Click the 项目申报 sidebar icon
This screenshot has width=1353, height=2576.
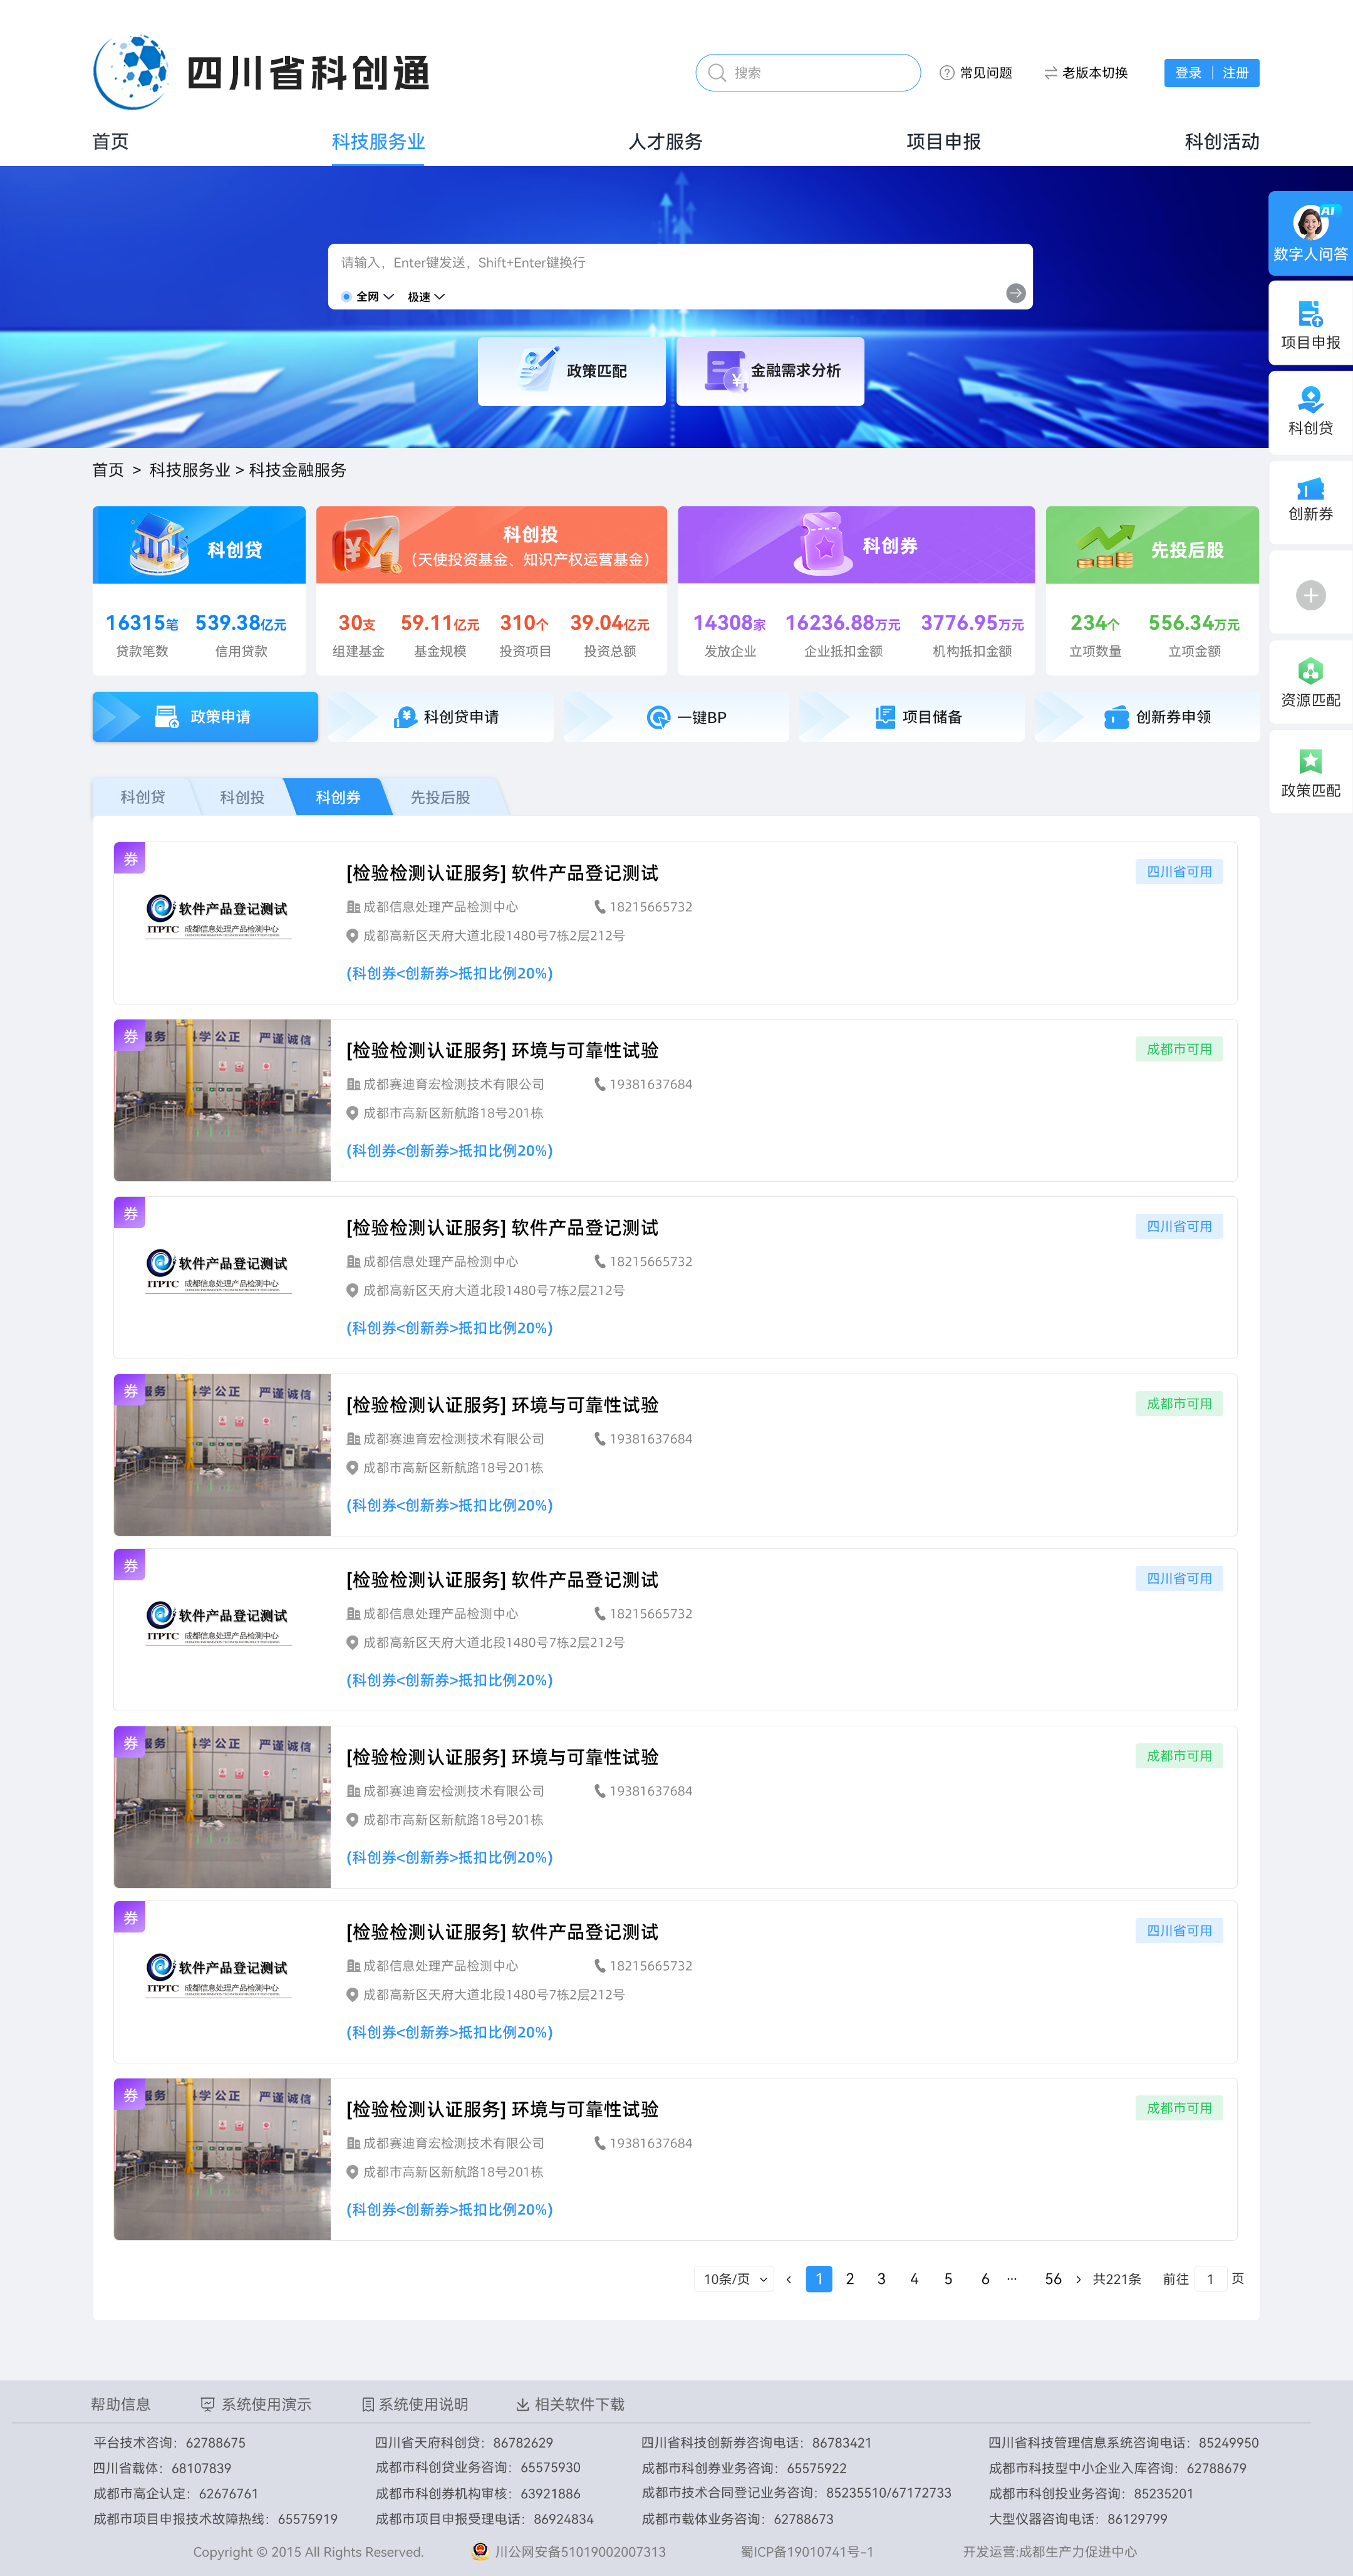pyautogui.click(x=1310, y=315)
